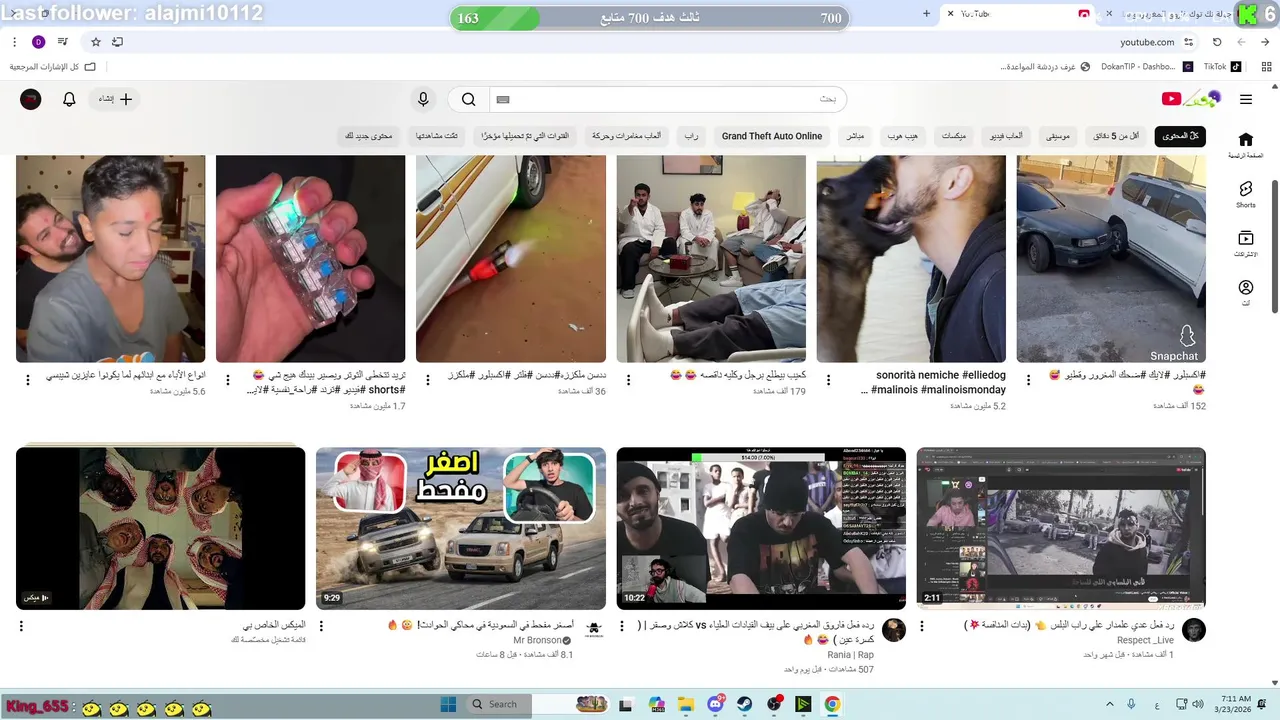Image resolution: width=1280 pixels, height=720 pixels.
Task: Open options for the 5.6 million views short
Action: click(27, 380)
